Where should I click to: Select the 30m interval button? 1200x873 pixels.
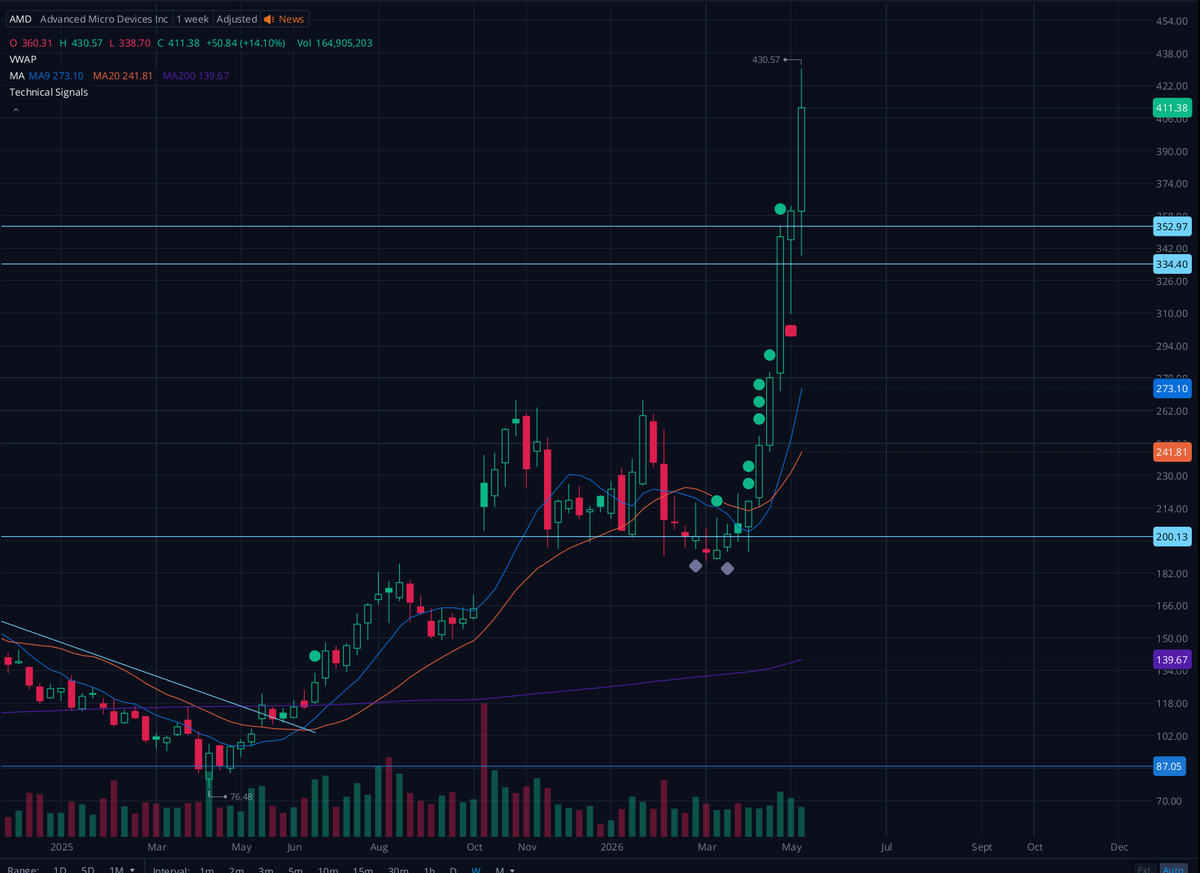pyautogui.click(x=398, y=870)
